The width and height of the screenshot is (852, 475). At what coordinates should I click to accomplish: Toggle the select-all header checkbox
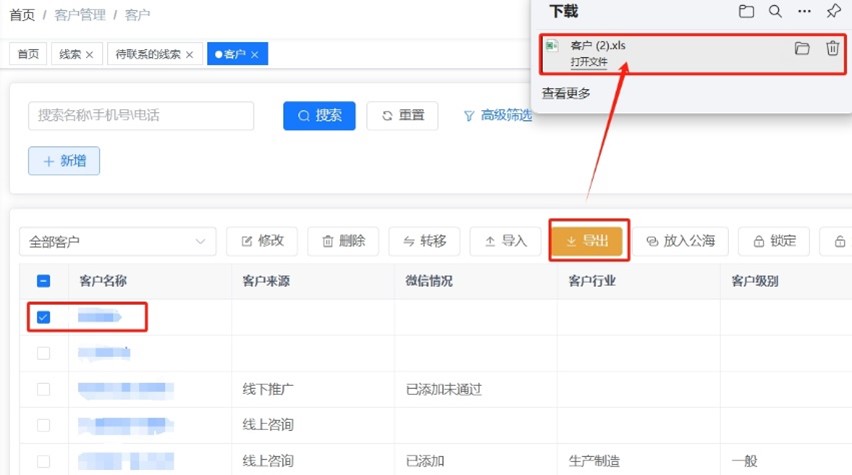click(43, 281)
